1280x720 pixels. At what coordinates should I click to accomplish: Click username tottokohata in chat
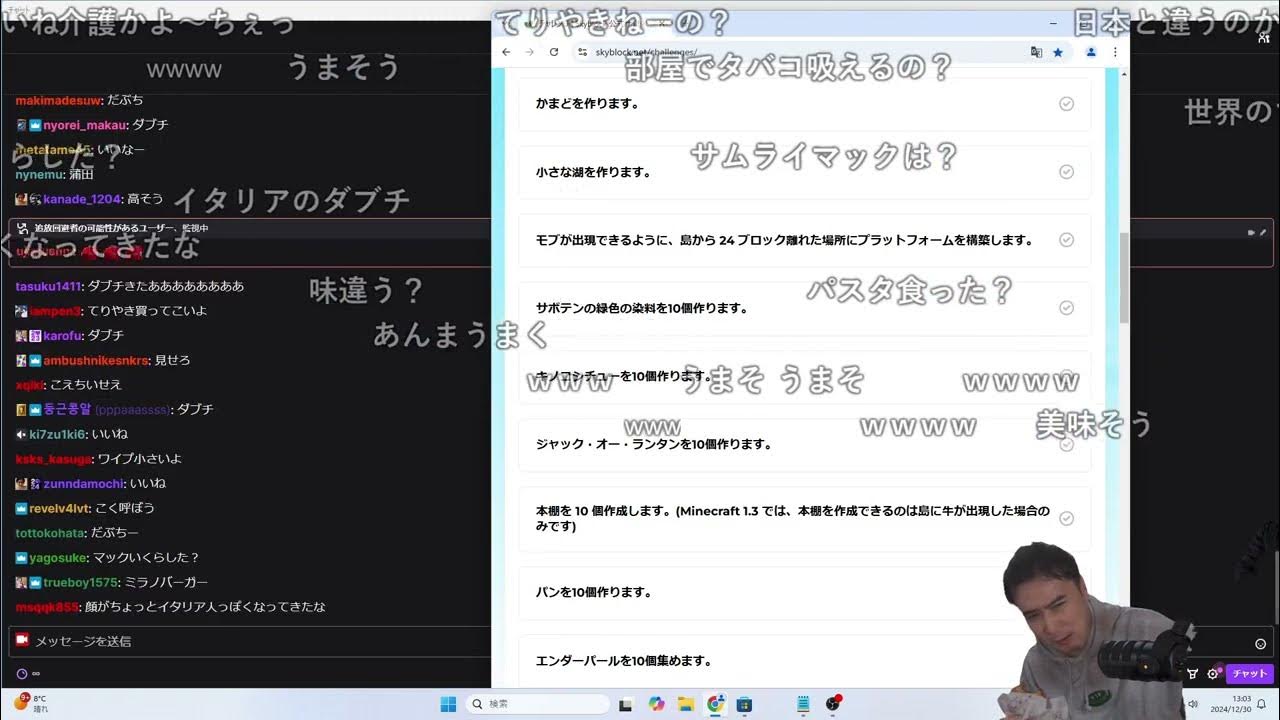(x=50, y=533)
